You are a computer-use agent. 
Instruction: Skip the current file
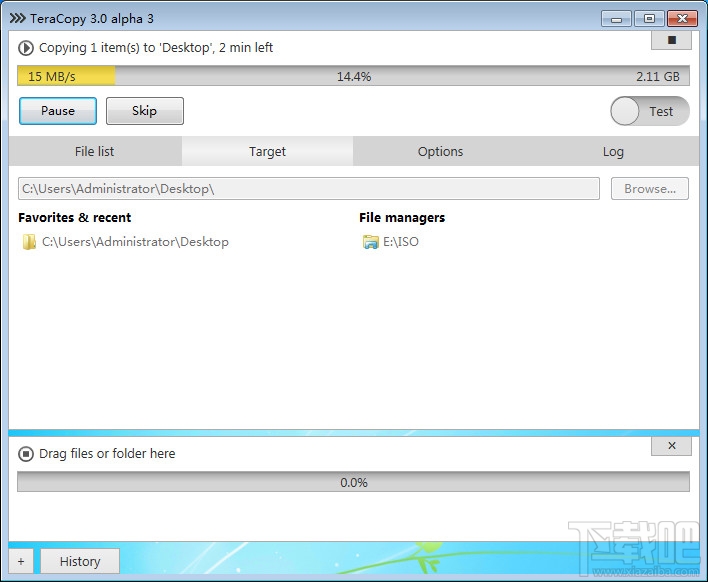pos(144,111)
